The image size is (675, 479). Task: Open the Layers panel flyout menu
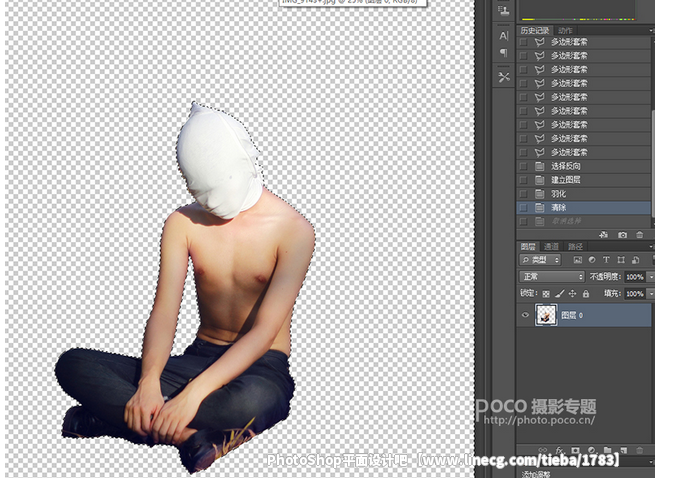pyautogui.click(x=651, y=247)
